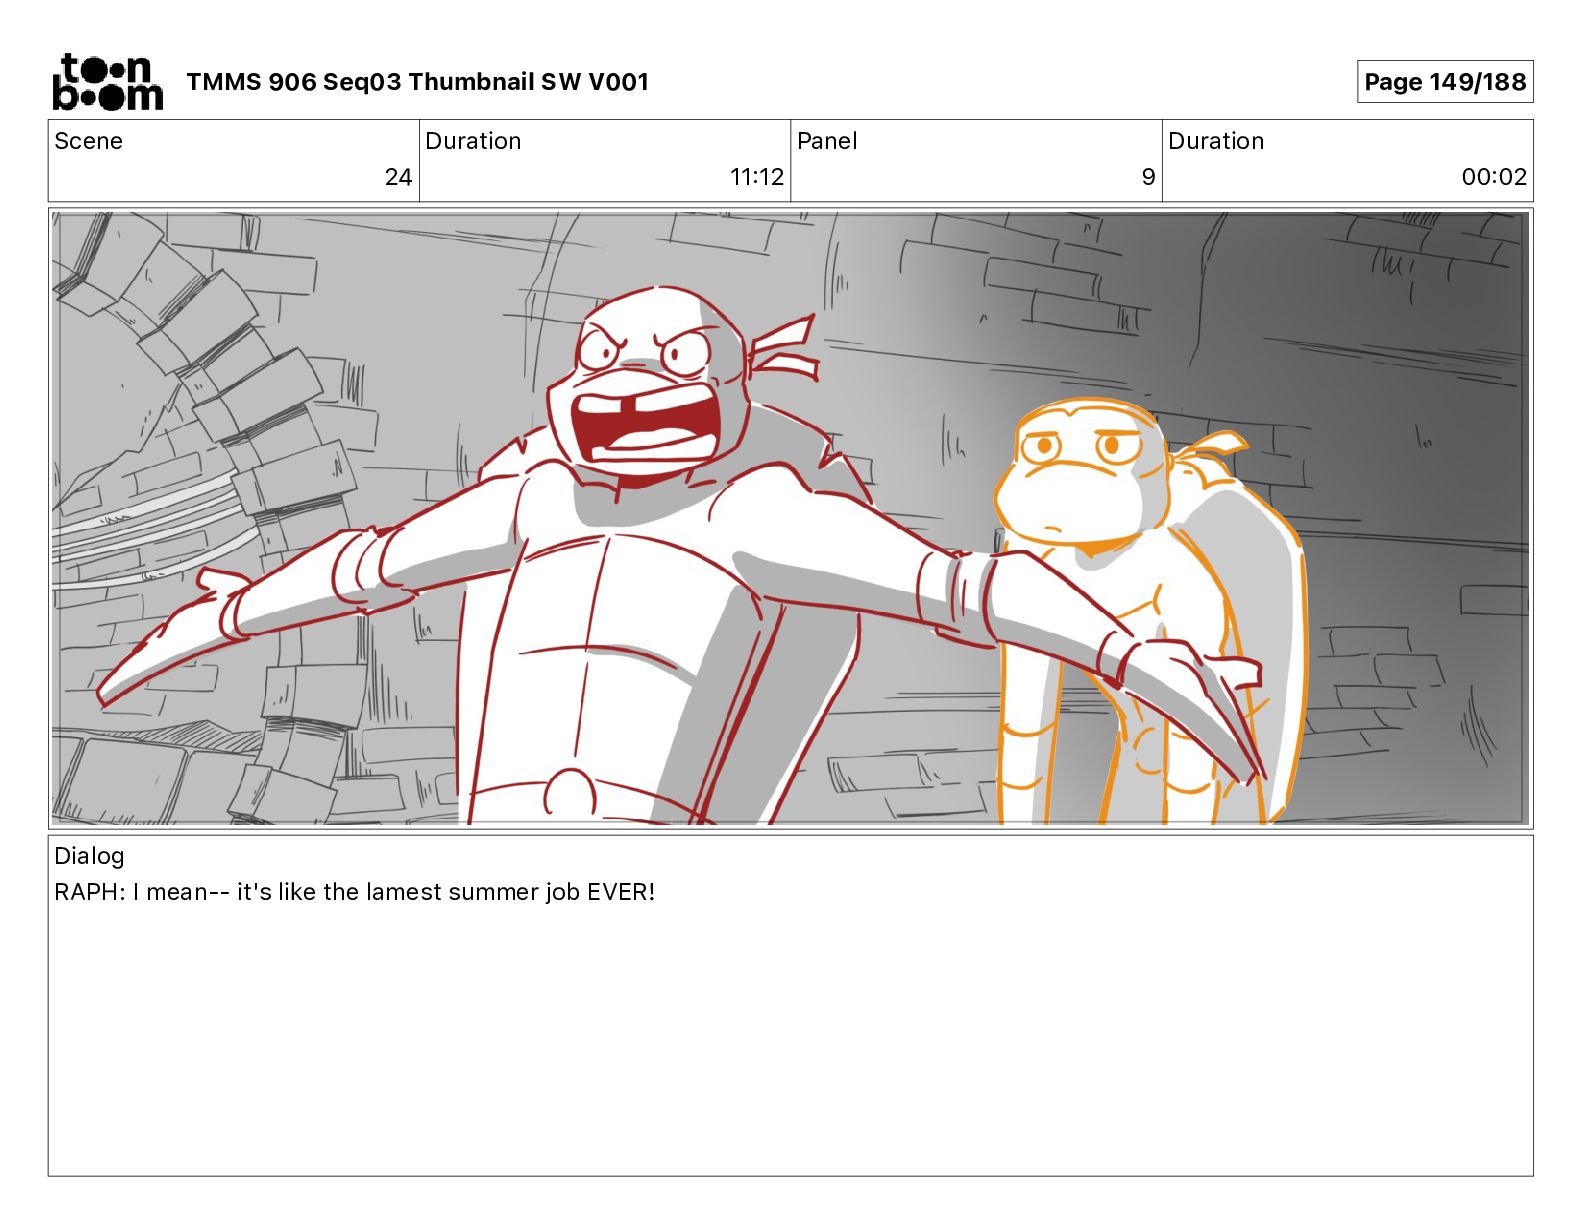Select the RAPH dialog line text
This screenshot has width=1584, height=1224.
point(355,892)
